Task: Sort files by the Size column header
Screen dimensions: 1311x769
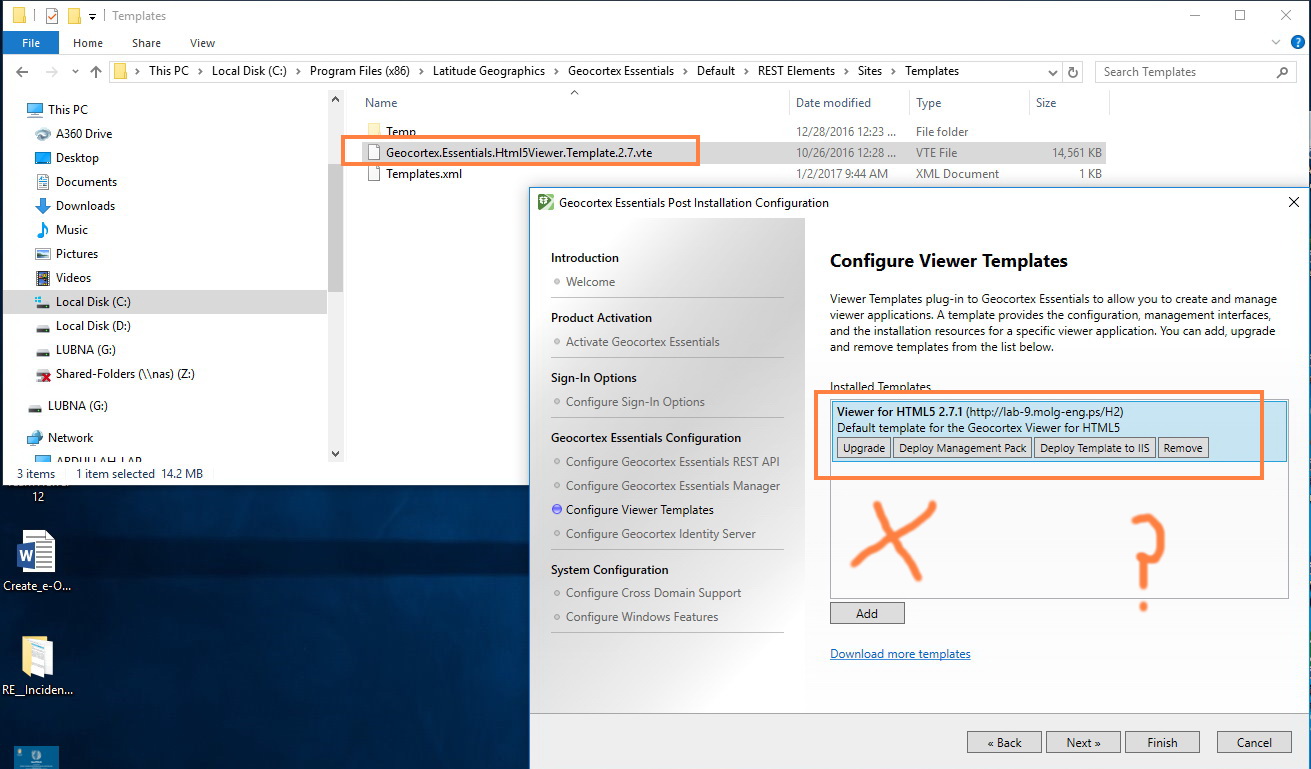Action: 1046,103
